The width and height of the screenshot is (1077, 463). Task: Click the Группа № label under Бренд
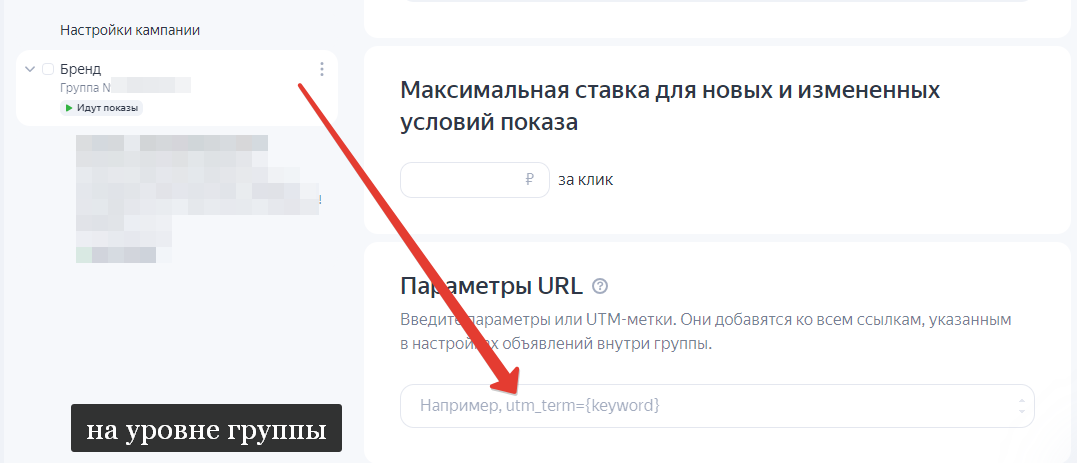[x=85, y=87]
